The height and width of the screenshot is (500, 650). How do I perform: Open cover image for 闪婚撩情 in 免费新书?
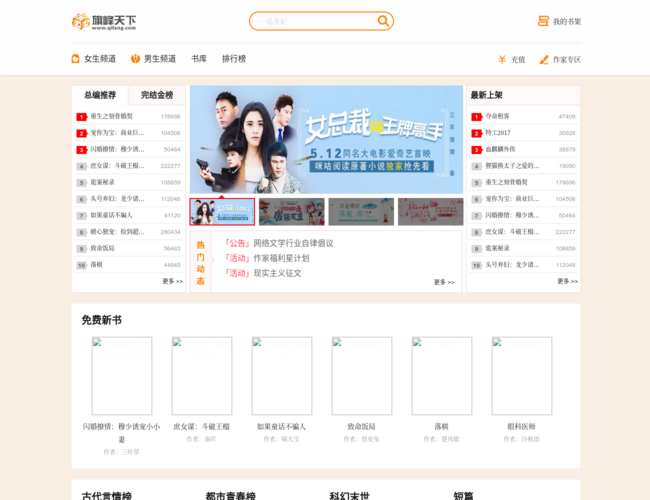click(x=122, y=376)
